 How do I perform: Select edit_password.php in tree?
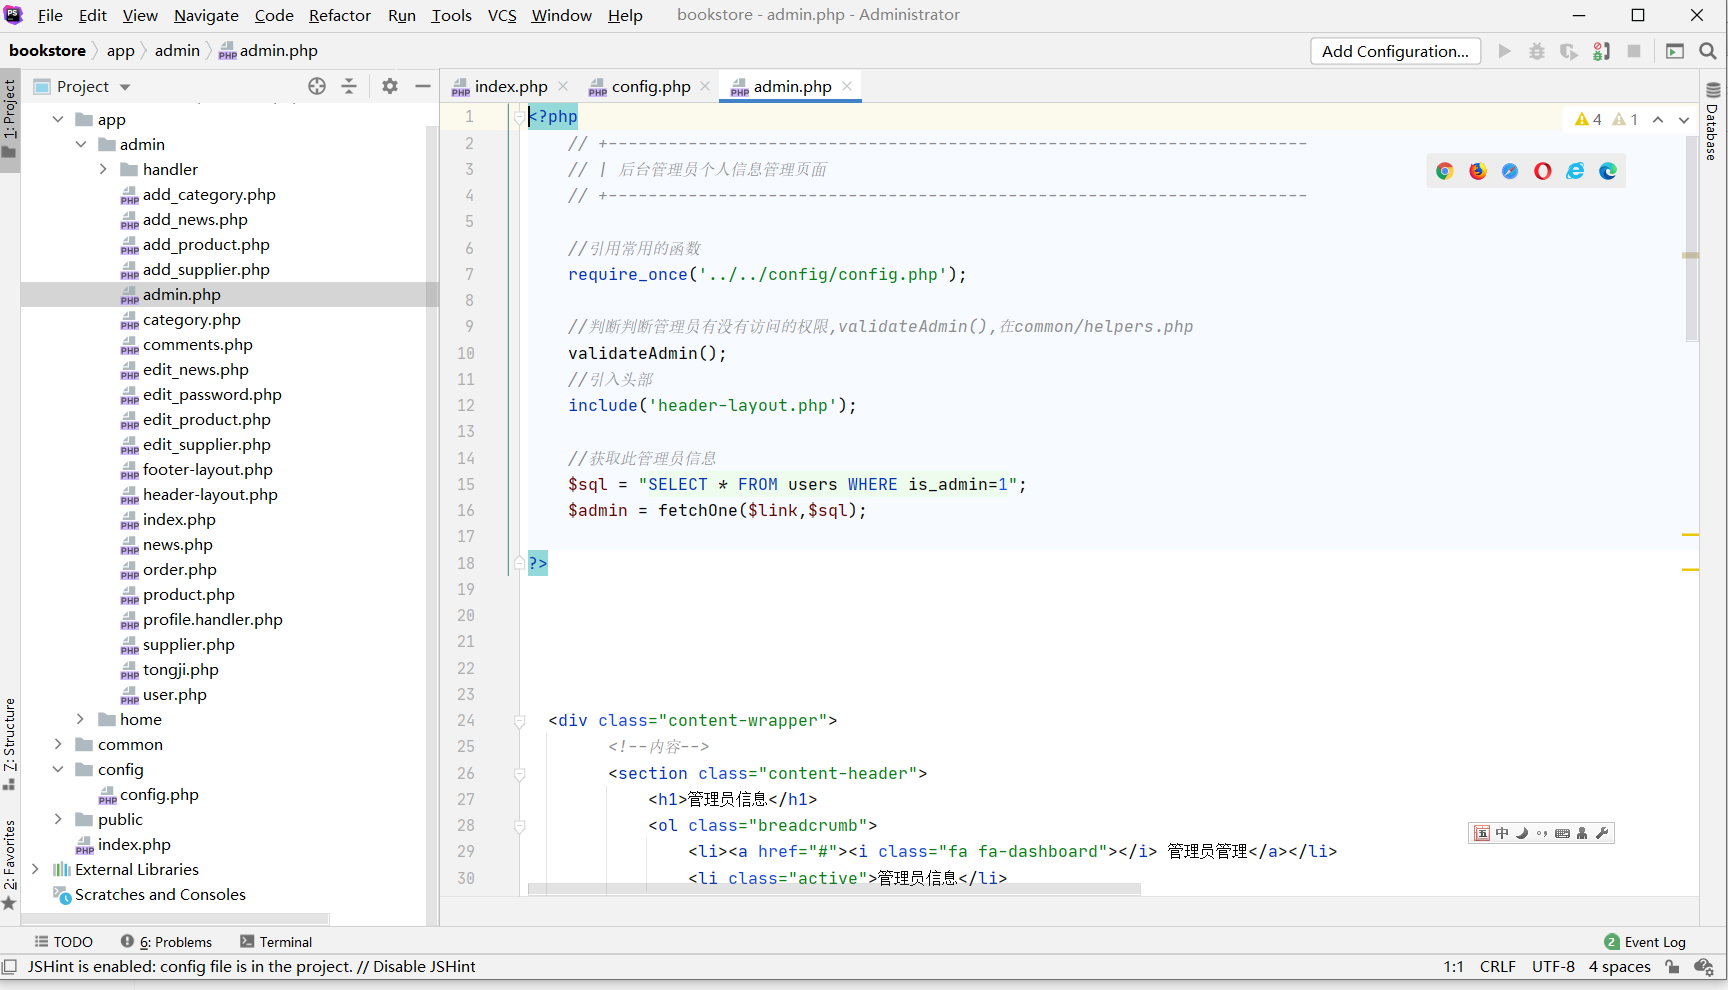click(x=212, y=394)
